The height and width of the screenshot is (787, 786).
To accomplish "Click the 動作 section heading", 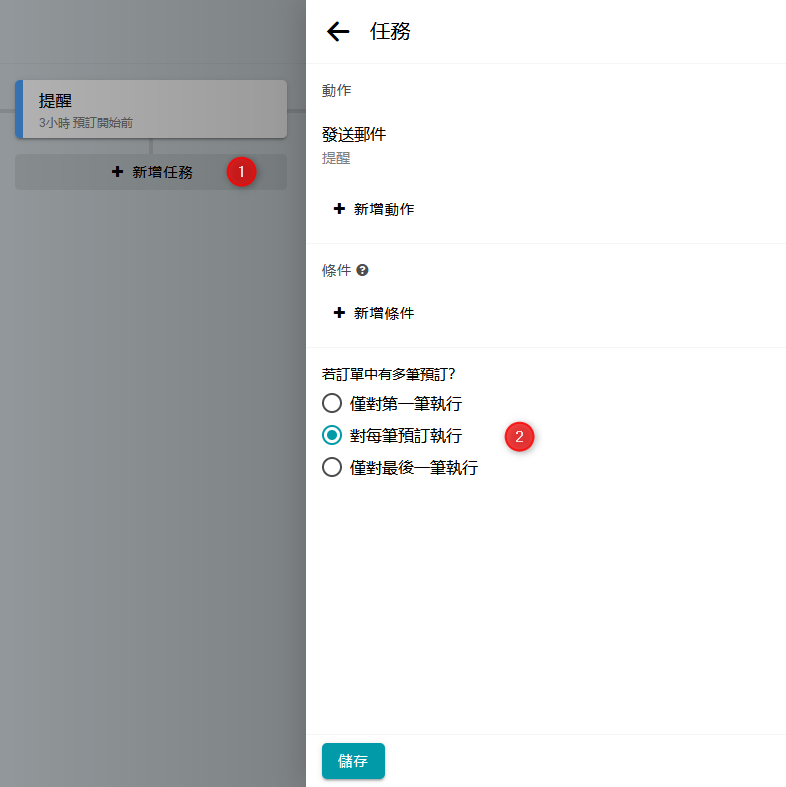I will (x=336, y=91).
